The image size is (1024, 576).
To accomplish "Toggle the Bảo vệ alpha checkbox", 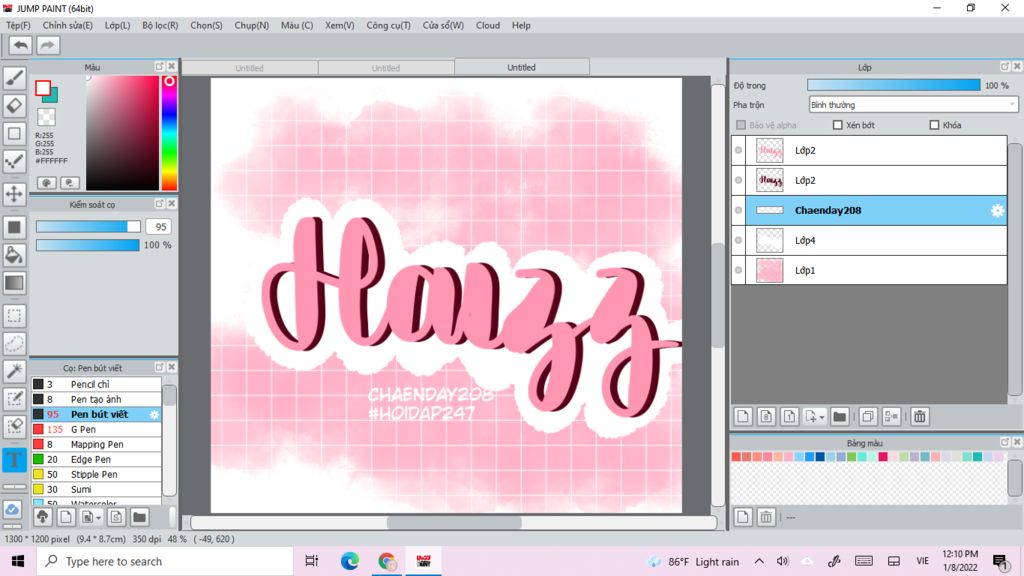I will pyautogui.click(x=741, y=125).
